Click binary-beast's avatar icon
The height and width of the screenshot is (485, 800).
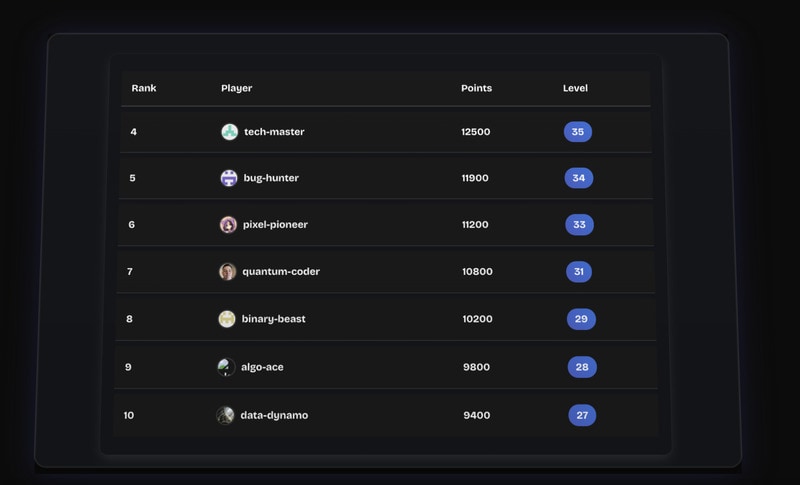(x=227, y=319)
